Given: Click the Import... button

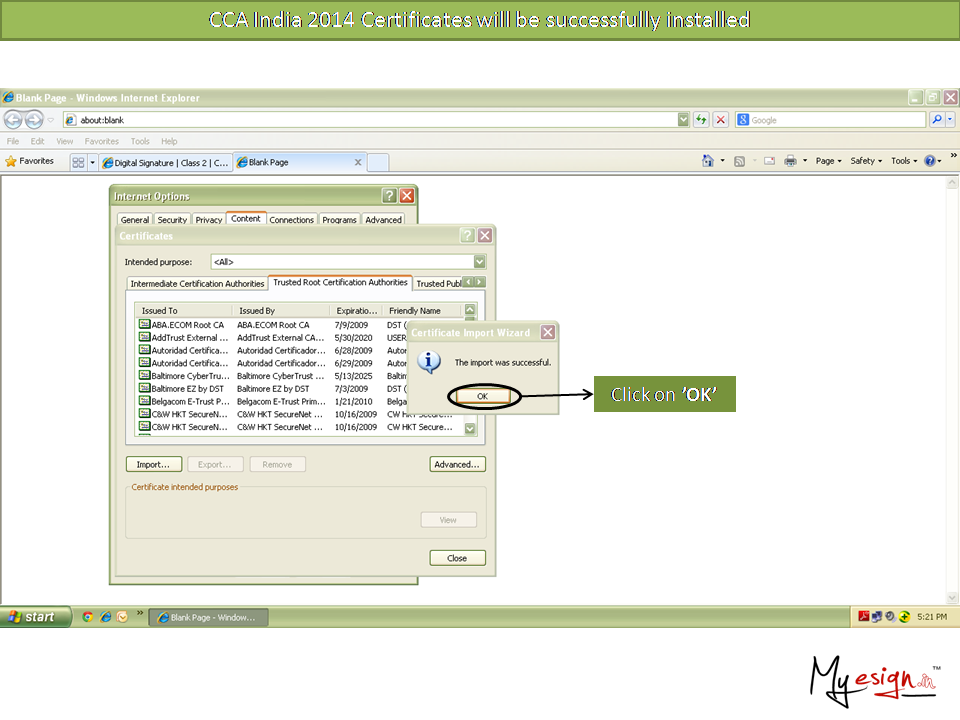Looking at the screenshot, I should (153, 464).
